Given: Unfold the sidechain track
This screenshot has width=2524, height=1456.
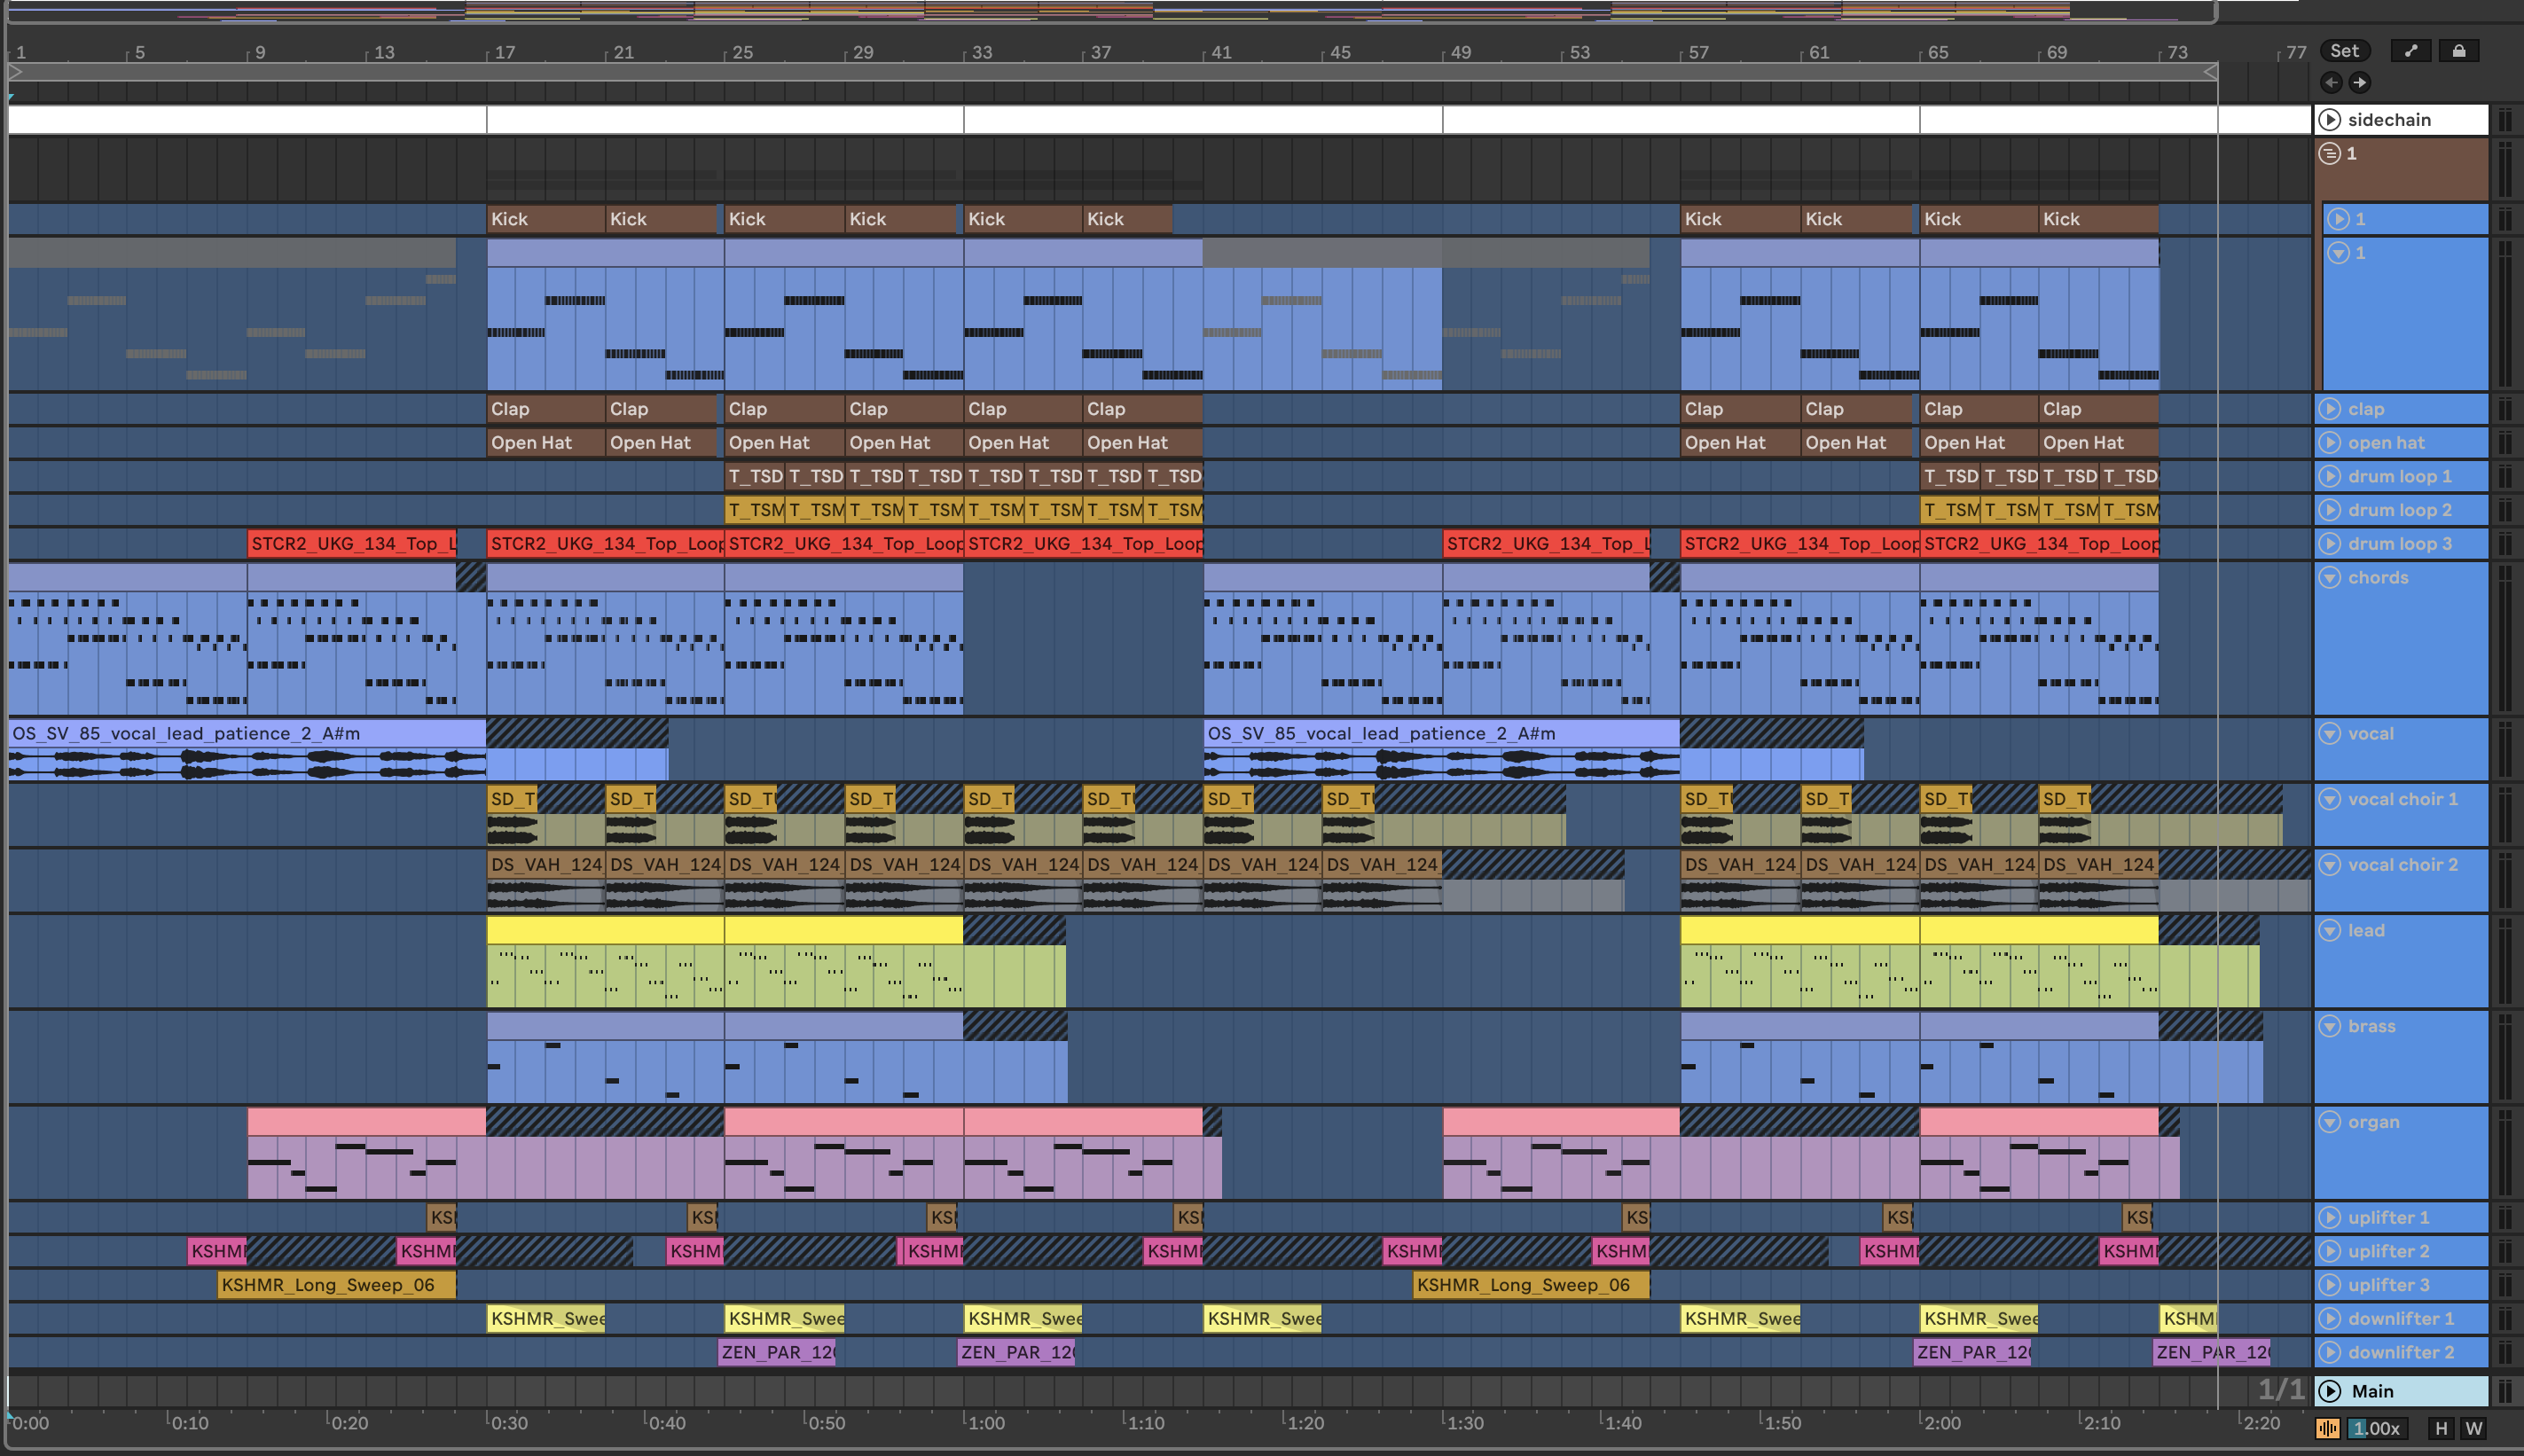Looking at the screenshot, I should tap(2330, 120).
